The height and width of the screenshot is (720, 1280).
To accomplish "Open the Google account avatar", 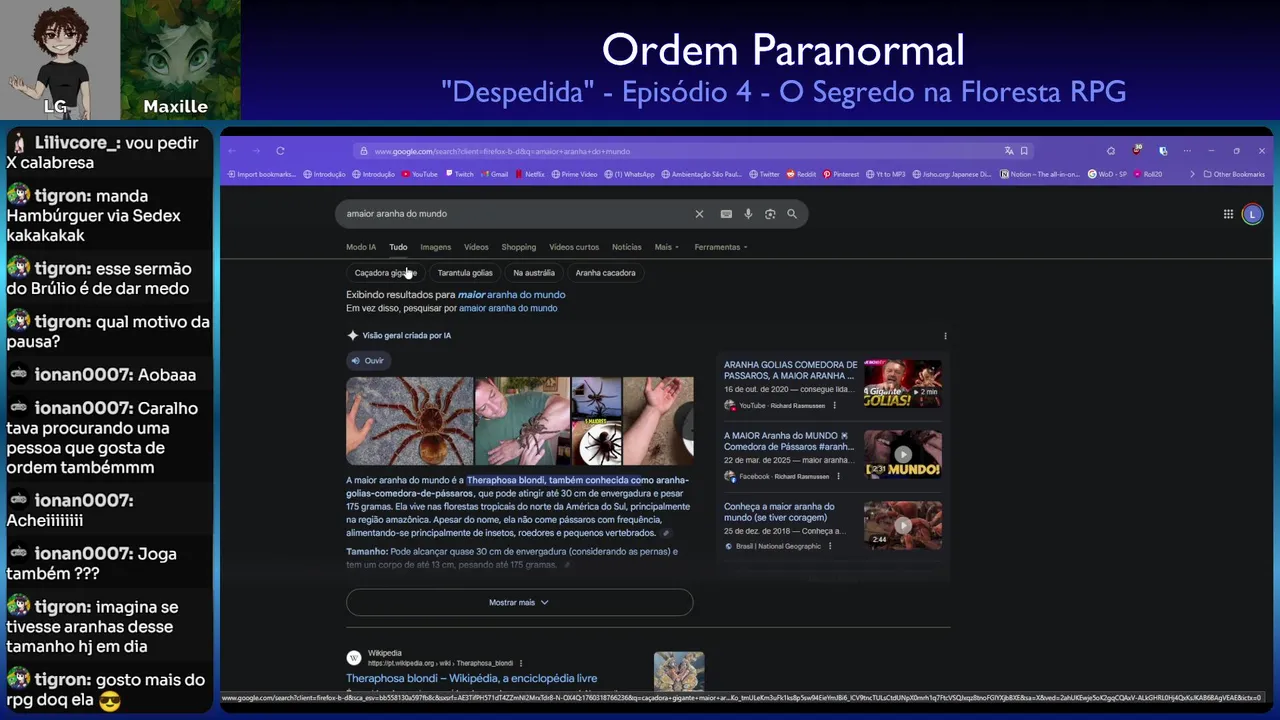I will click(1252, 214).
